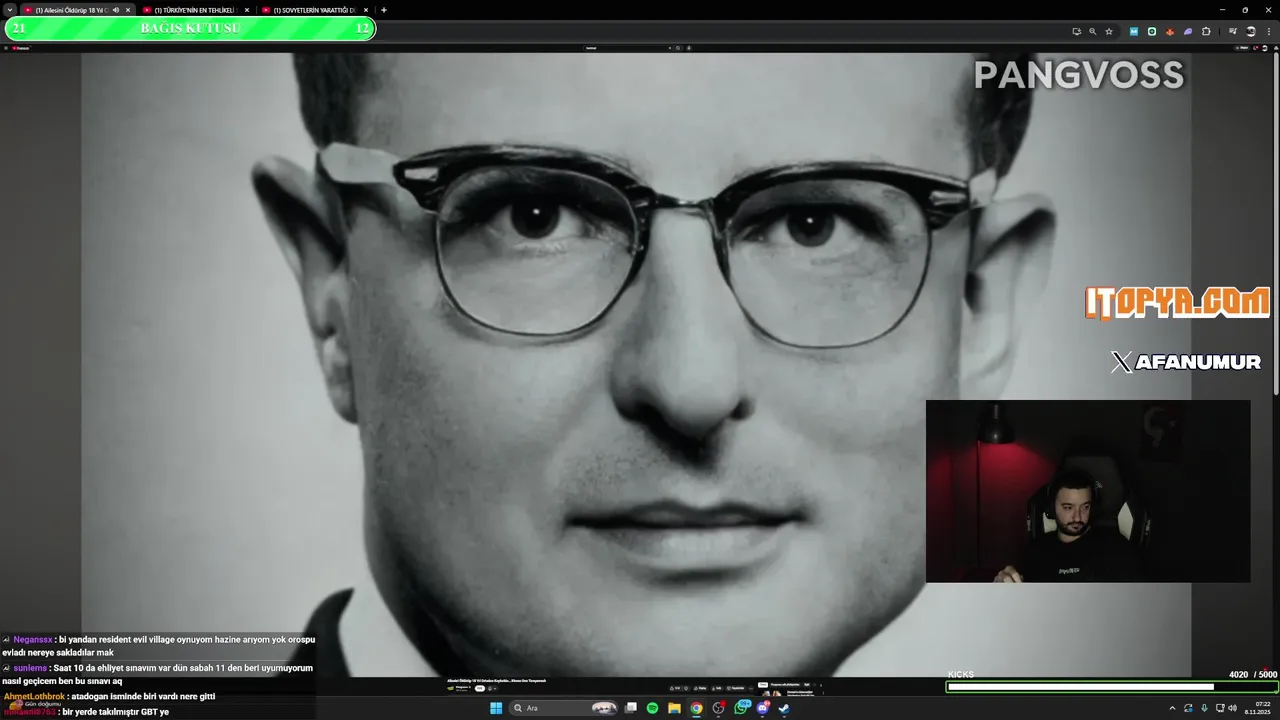Click the KICKS goal progress bar

click(1111, 687)
